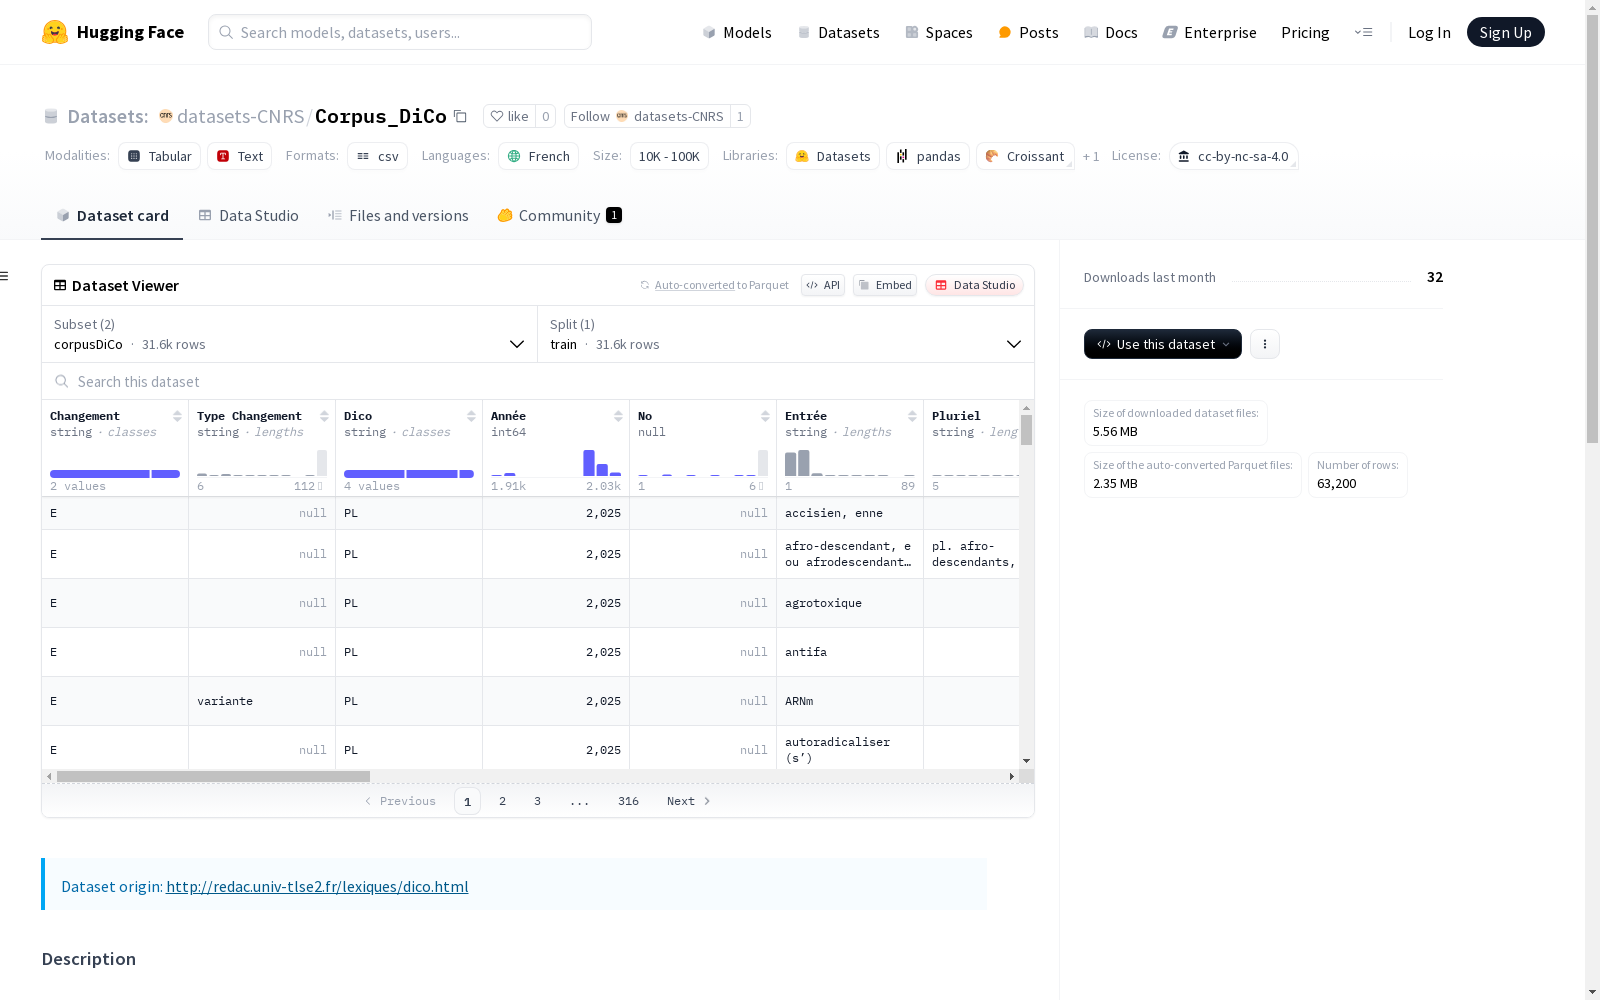
Task: Click the Année histogram bar chart
Action: 556,463
